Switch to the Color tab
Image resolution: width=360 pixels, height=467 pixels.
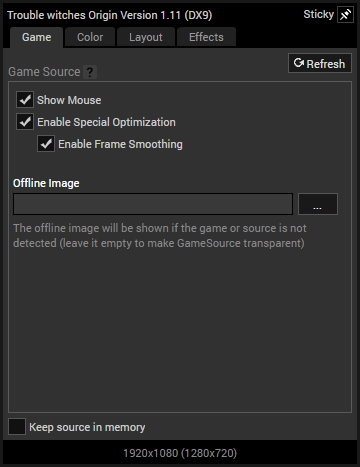click(90, 37)
